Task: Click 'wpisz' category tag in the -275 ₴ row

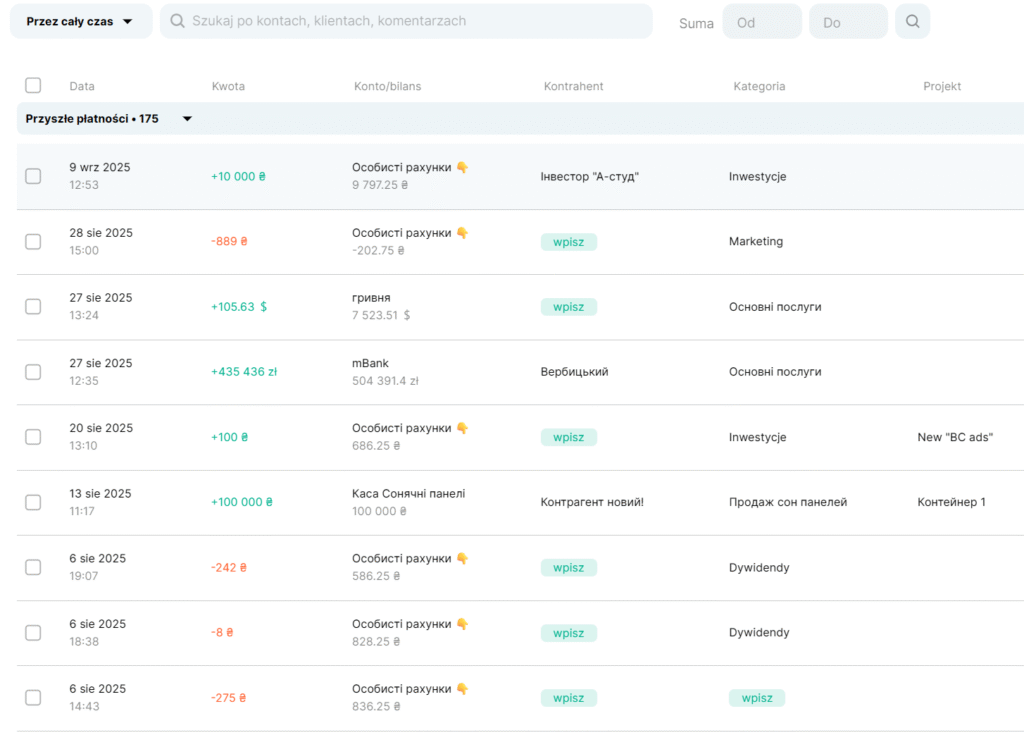Action: tap(756, 698)
